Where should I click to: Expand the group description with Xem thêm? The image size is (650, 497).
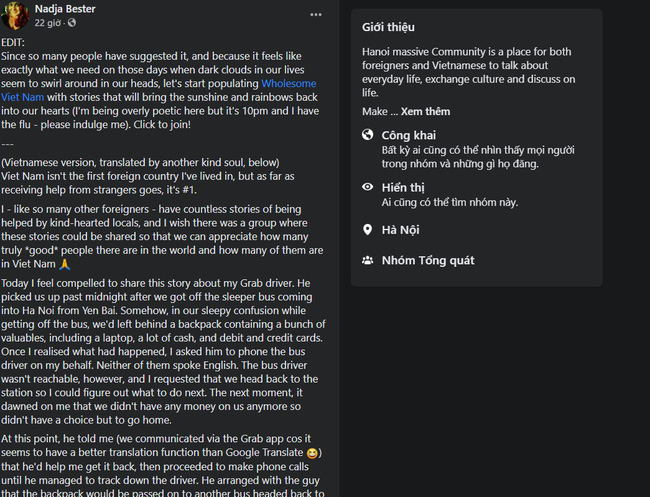pos(425,111)
